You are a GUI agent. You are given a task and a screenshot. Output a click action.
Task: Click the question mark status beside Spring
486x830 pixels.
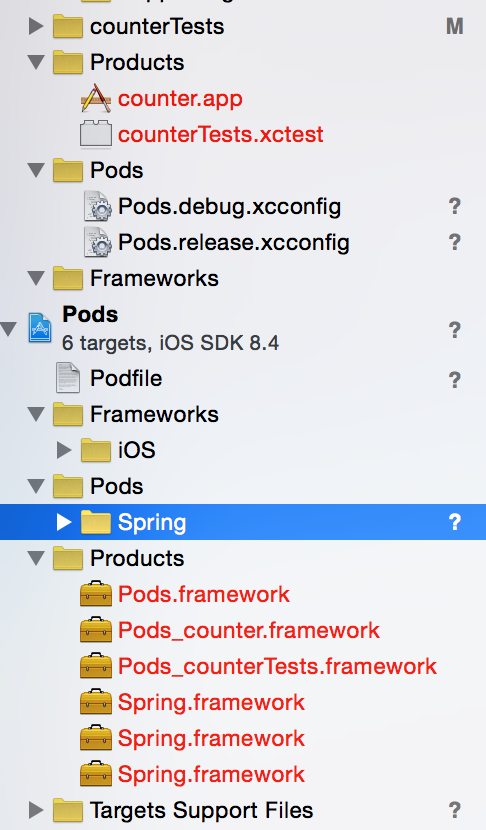pyautogui.click(x=455, y=522)
